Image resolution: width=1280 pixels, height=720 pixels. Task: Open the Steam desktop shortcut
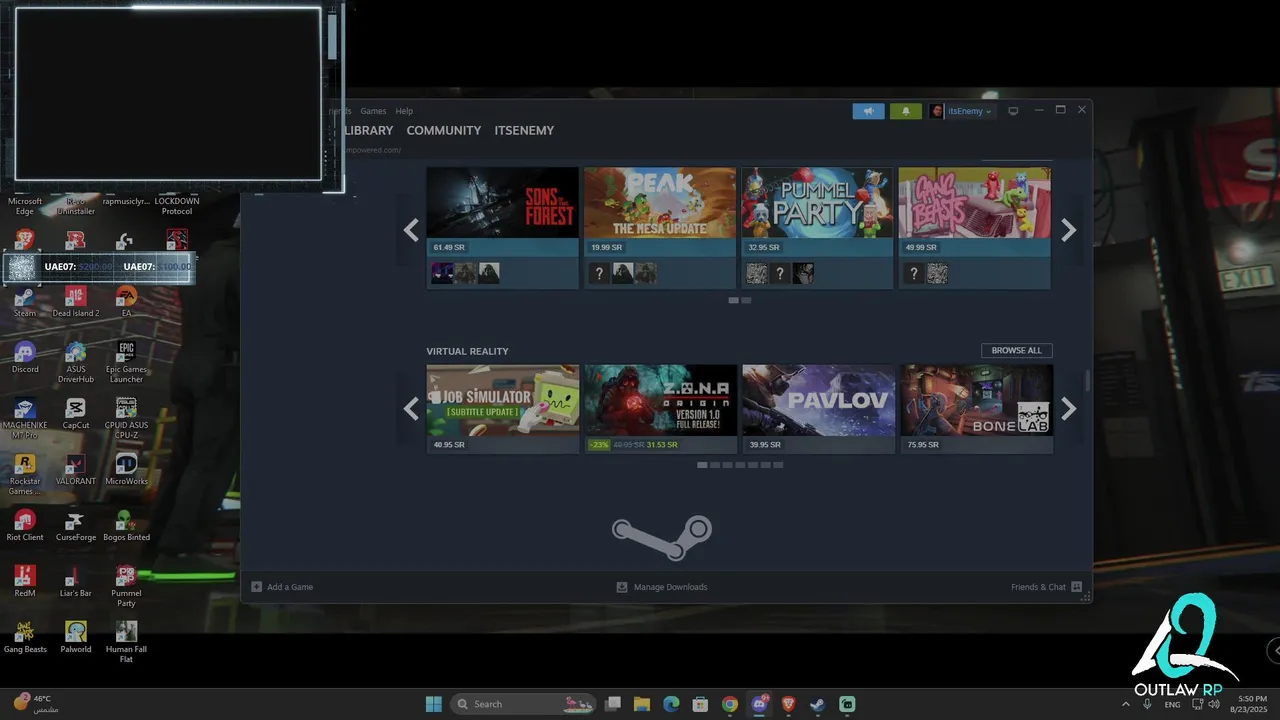[25, 301]
